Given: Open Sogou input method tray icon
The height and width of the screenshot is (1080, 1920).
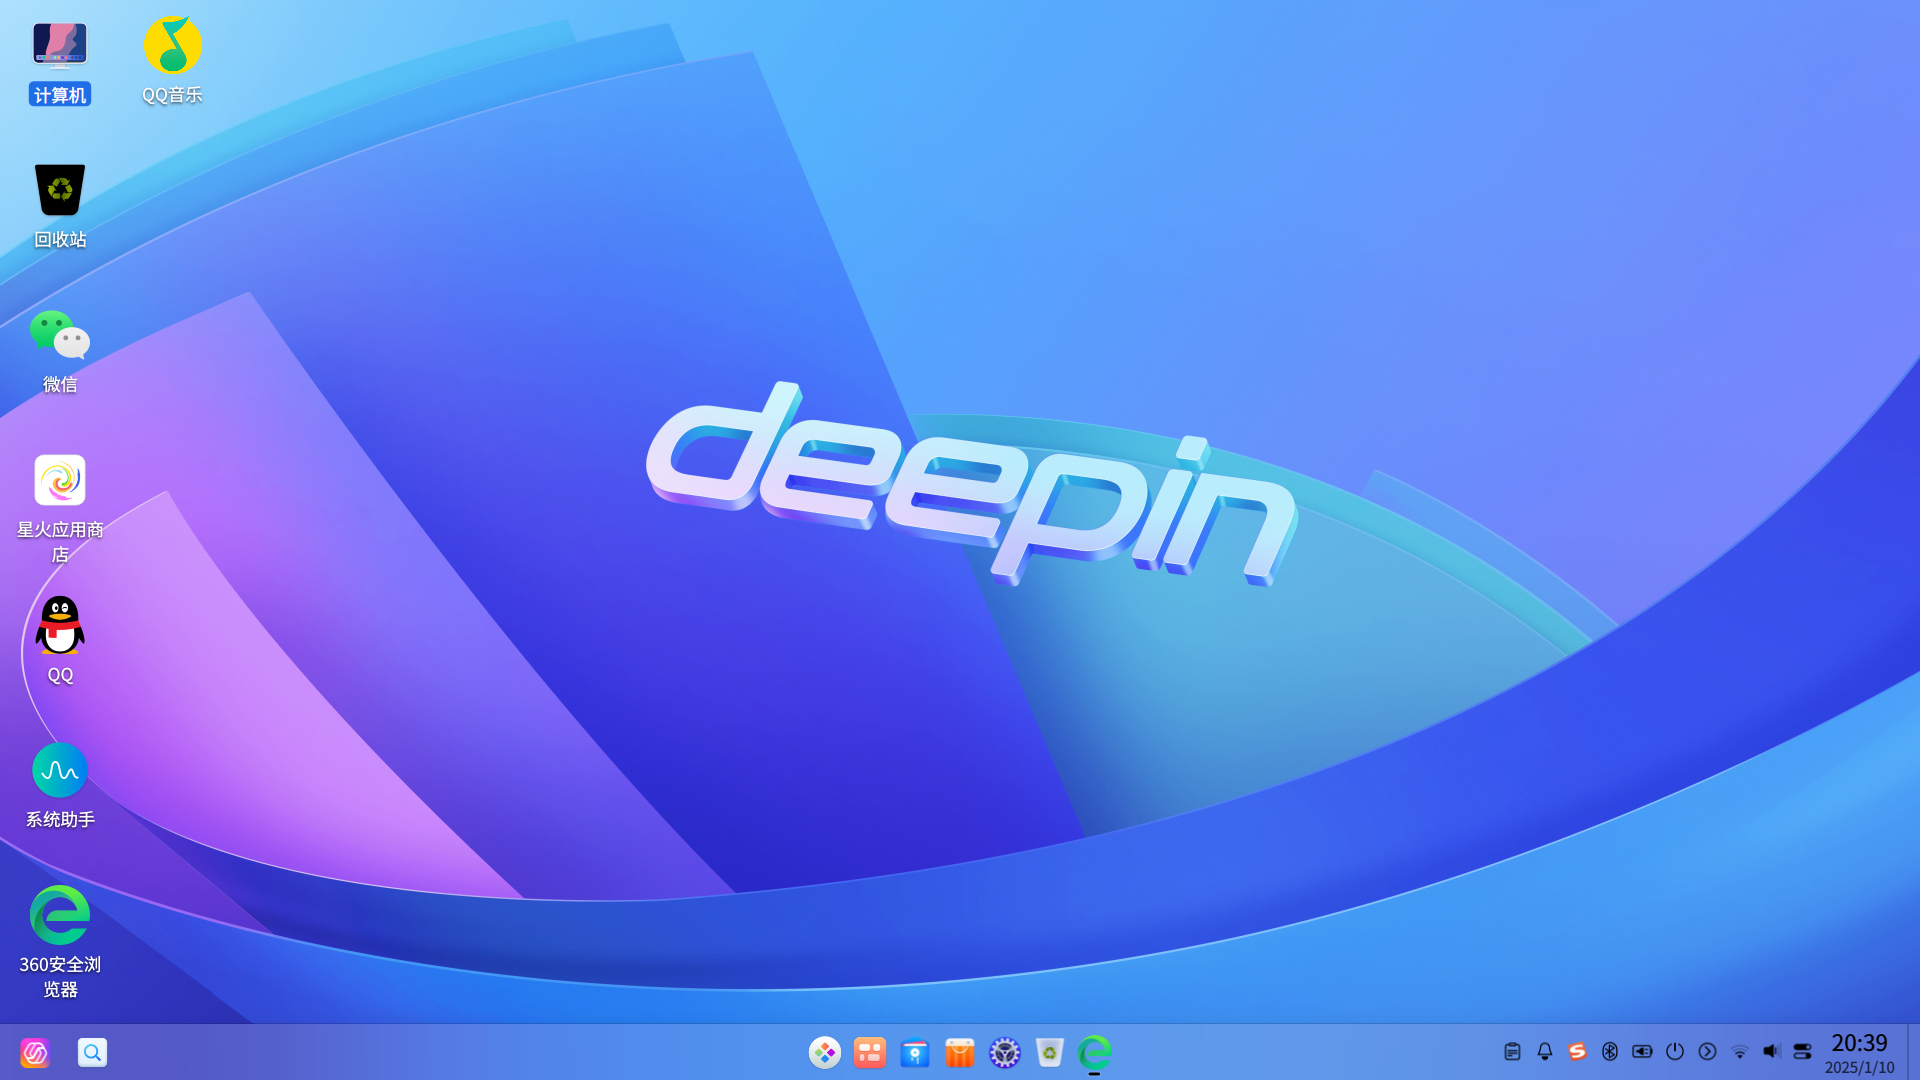Looking at the screenshot, I should pos(1577,1052).
